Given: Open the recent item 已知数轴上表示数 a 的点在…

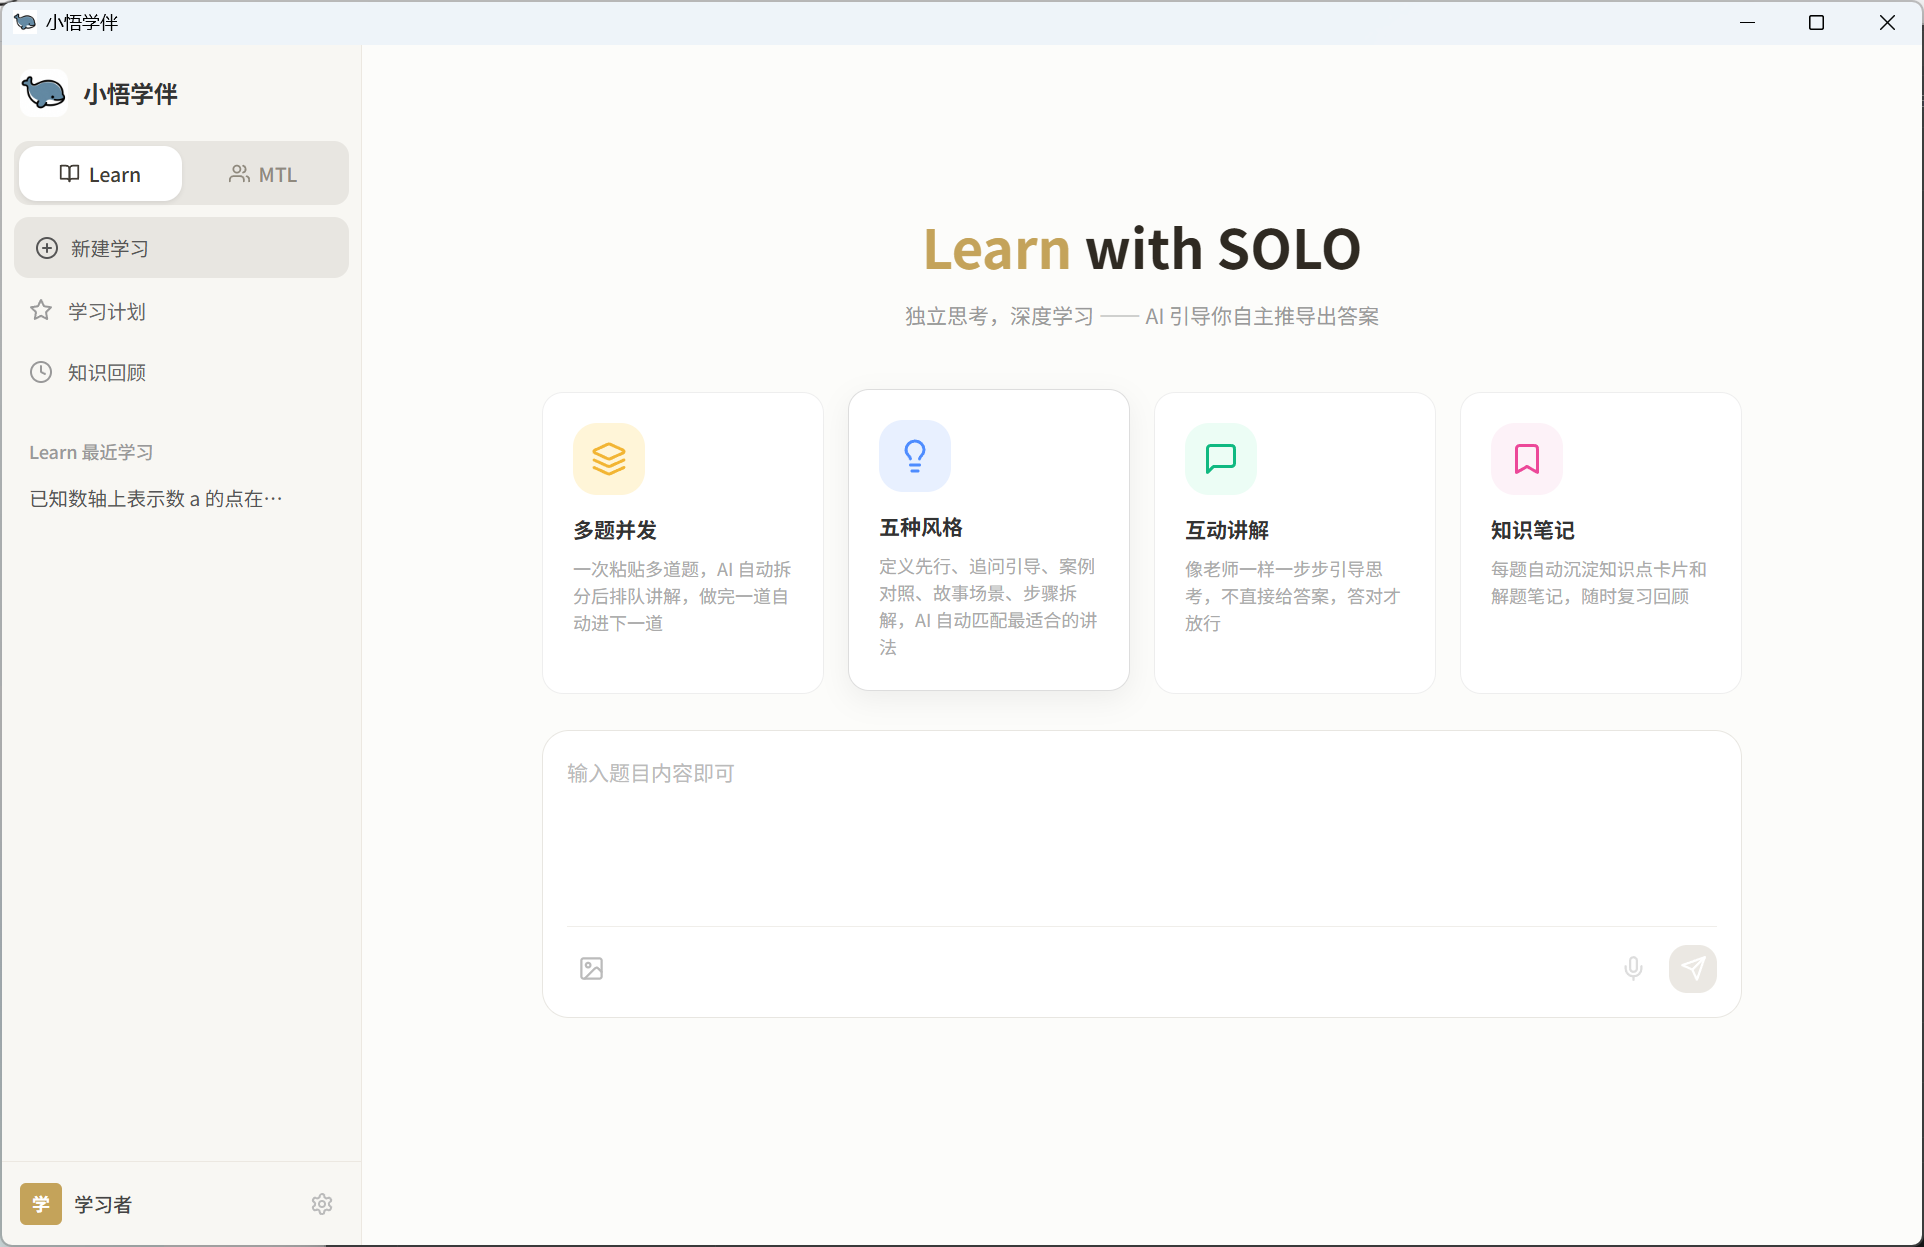Looking at the screenshot, I should point(156,498).
